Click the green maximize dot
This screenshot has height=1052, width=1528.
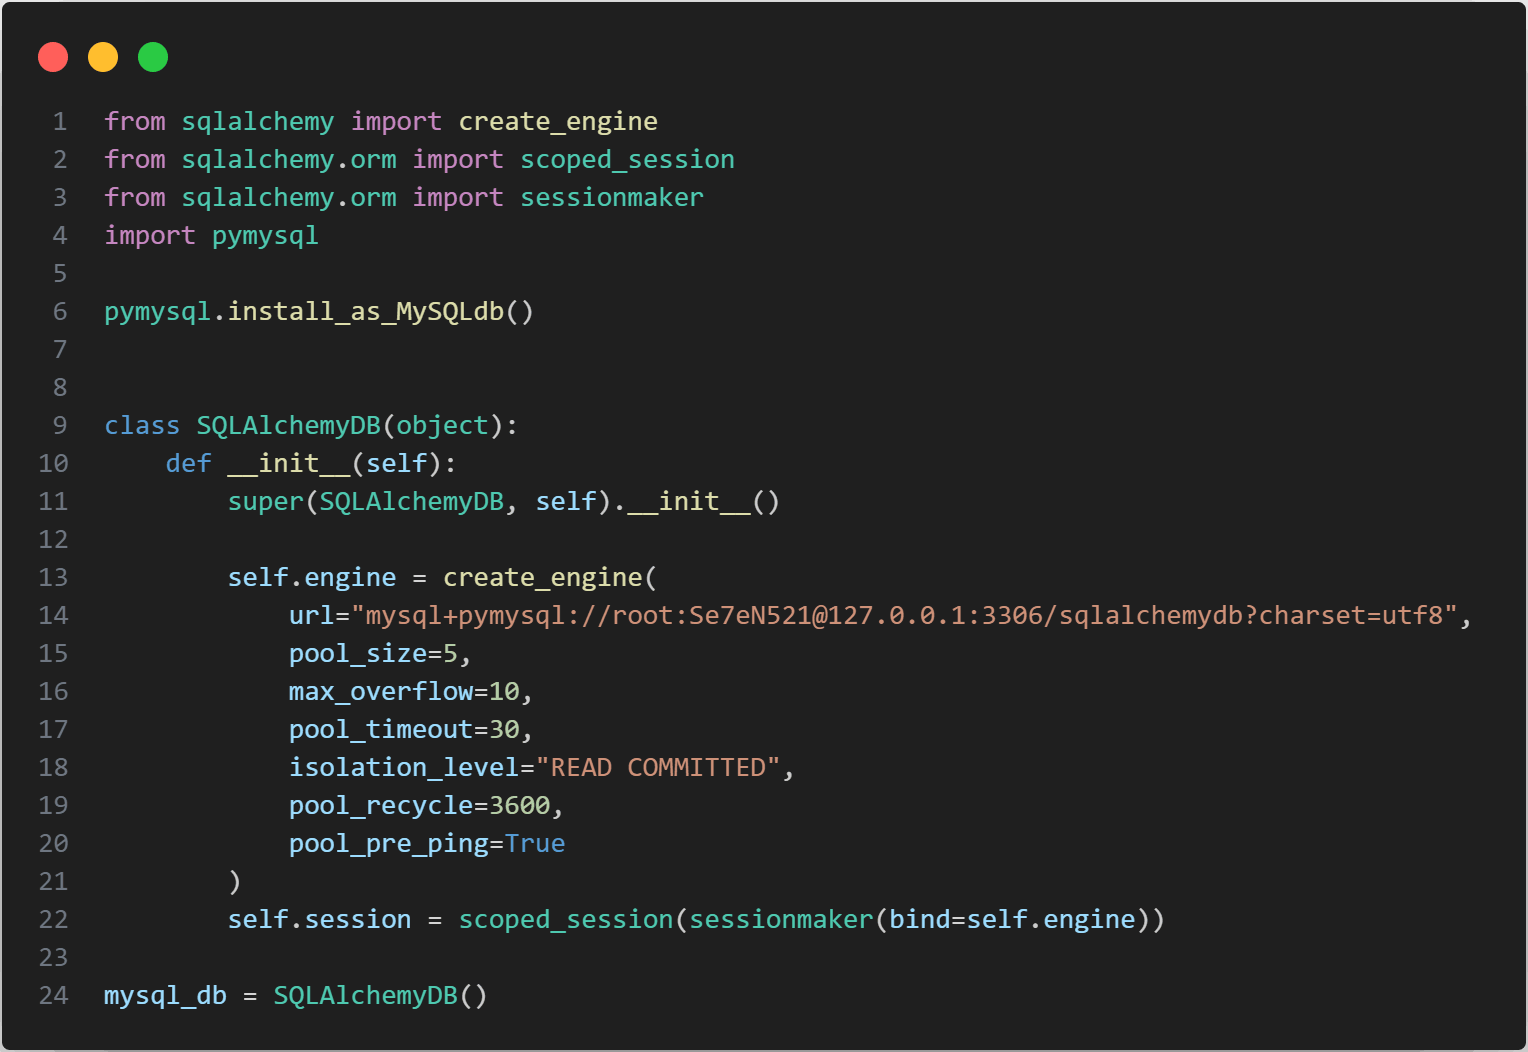[153, 57]
